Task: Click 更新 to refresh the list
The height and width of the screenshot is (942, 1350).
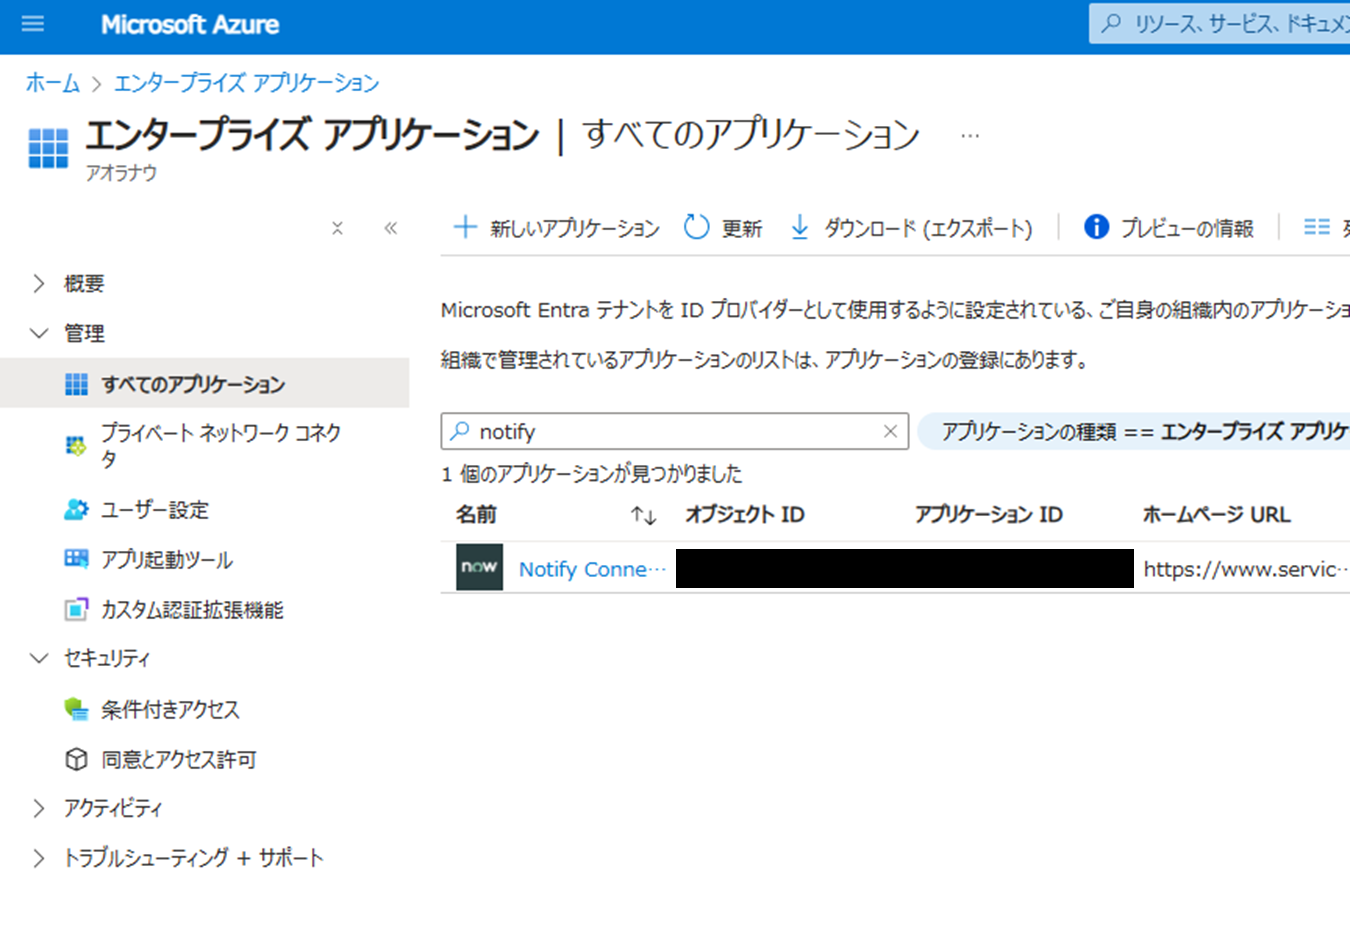Action: click(723, 228)
